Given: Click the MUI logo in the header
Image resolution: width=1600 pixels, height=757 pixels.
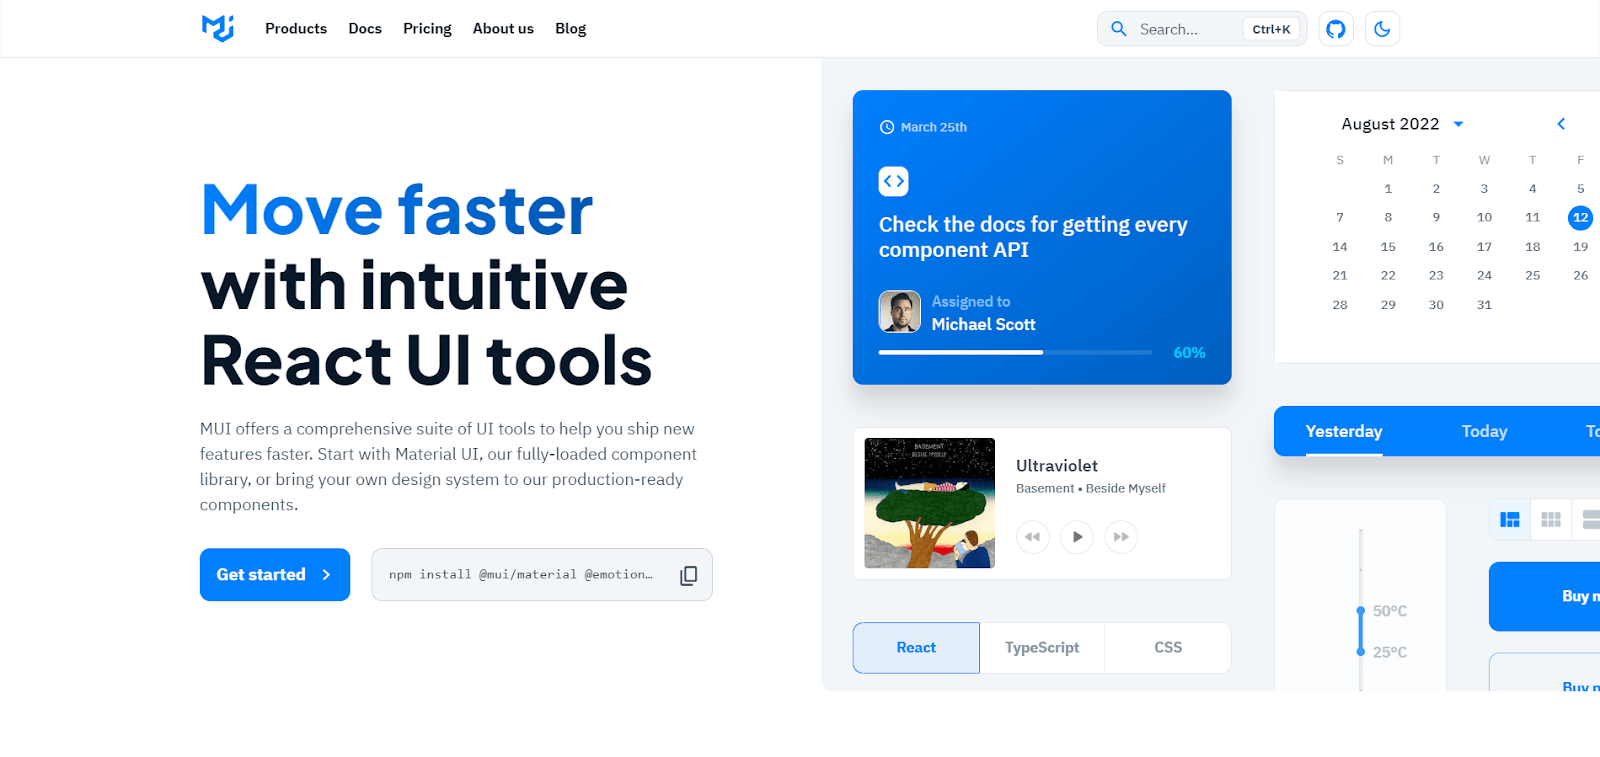Looking at the screenshot, I should coord(218,28).
